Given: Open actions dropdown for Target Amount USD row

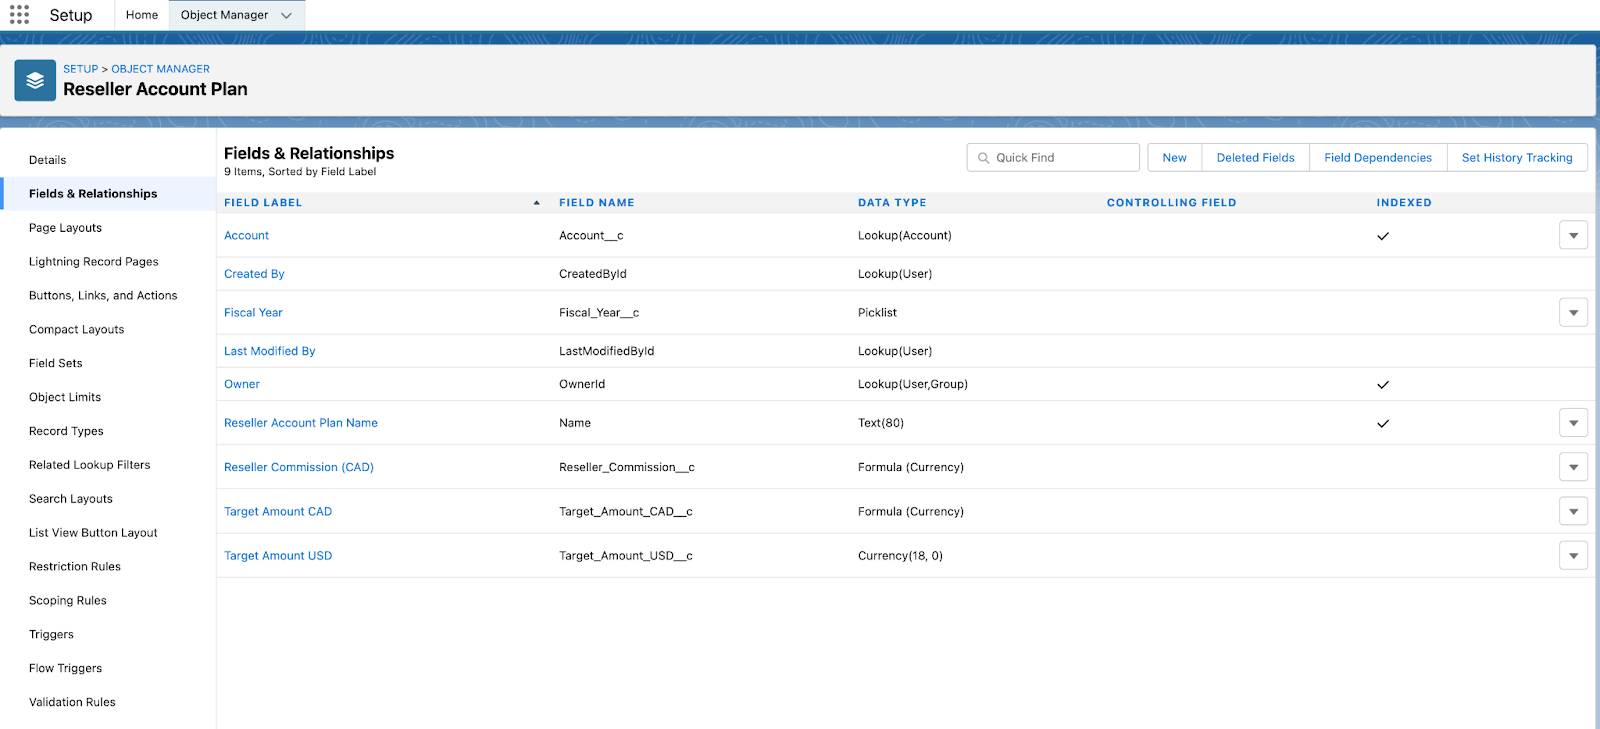Looking at the screenshot, I should [x=1573, y=555].
